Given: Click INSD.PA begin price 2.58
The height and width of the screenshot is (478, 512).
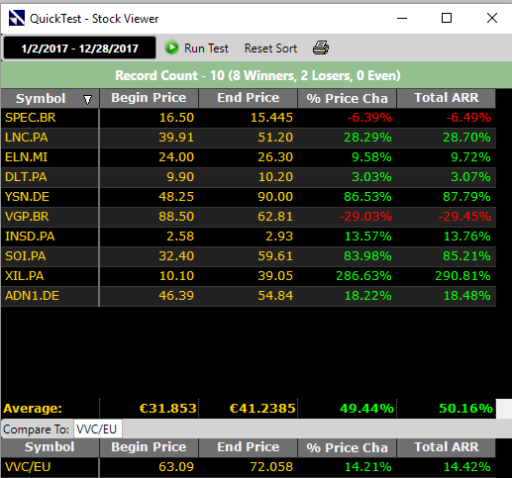Looking at the screenshot, I should [x=180, y=236].
